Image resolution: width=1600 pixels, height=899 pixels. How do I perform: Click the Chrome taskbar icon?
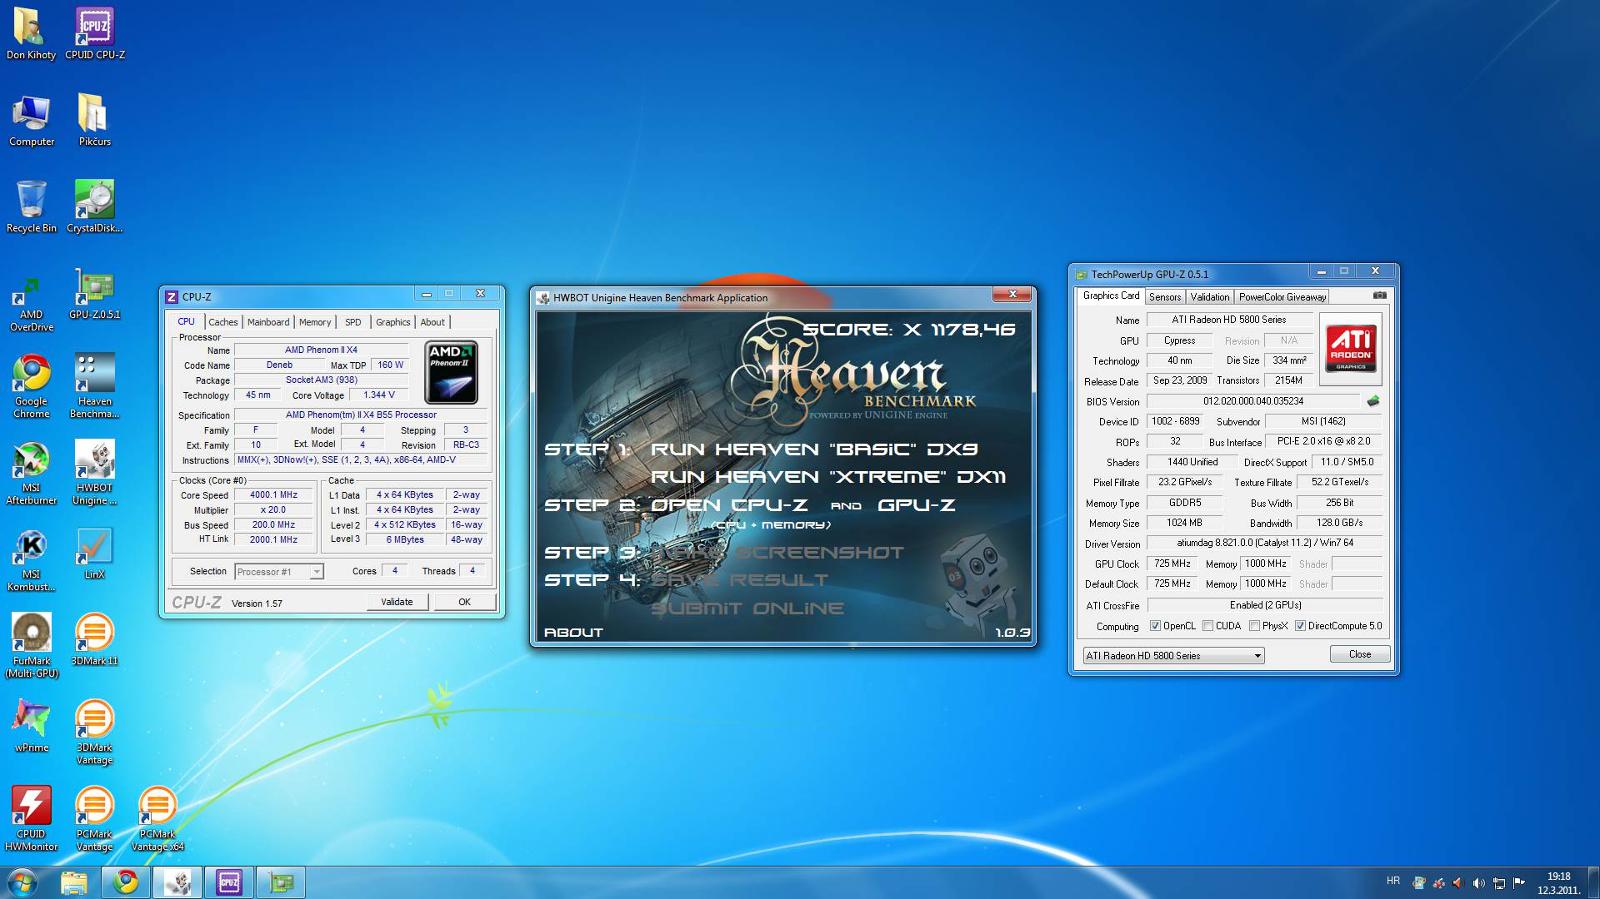point(126,882)
